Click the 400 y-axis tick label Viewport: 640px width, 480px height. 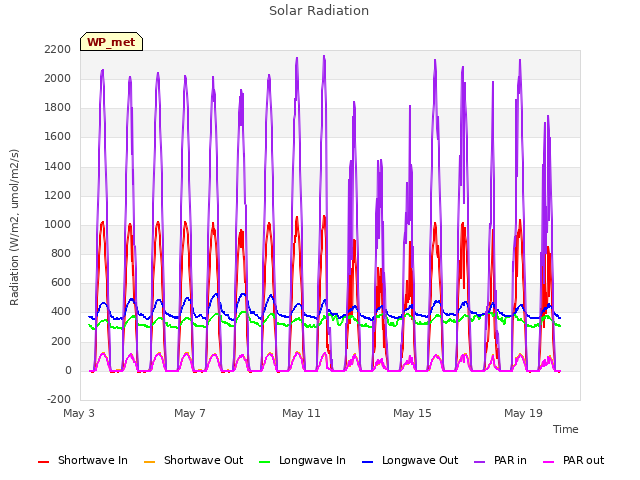pos(61,312)
